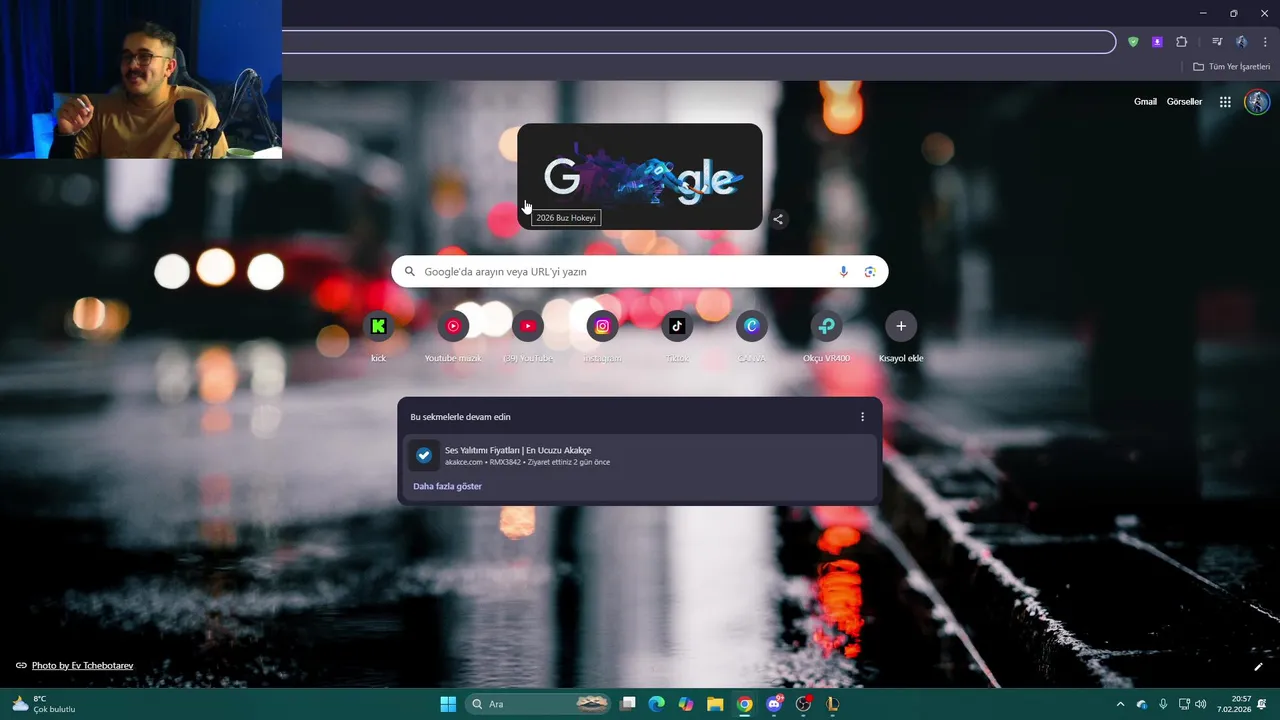Open the Chrome profile avatar in toolbar
Image resolution: width=1280 pixels, height=720 pixels.
(x=1241, y=42)
